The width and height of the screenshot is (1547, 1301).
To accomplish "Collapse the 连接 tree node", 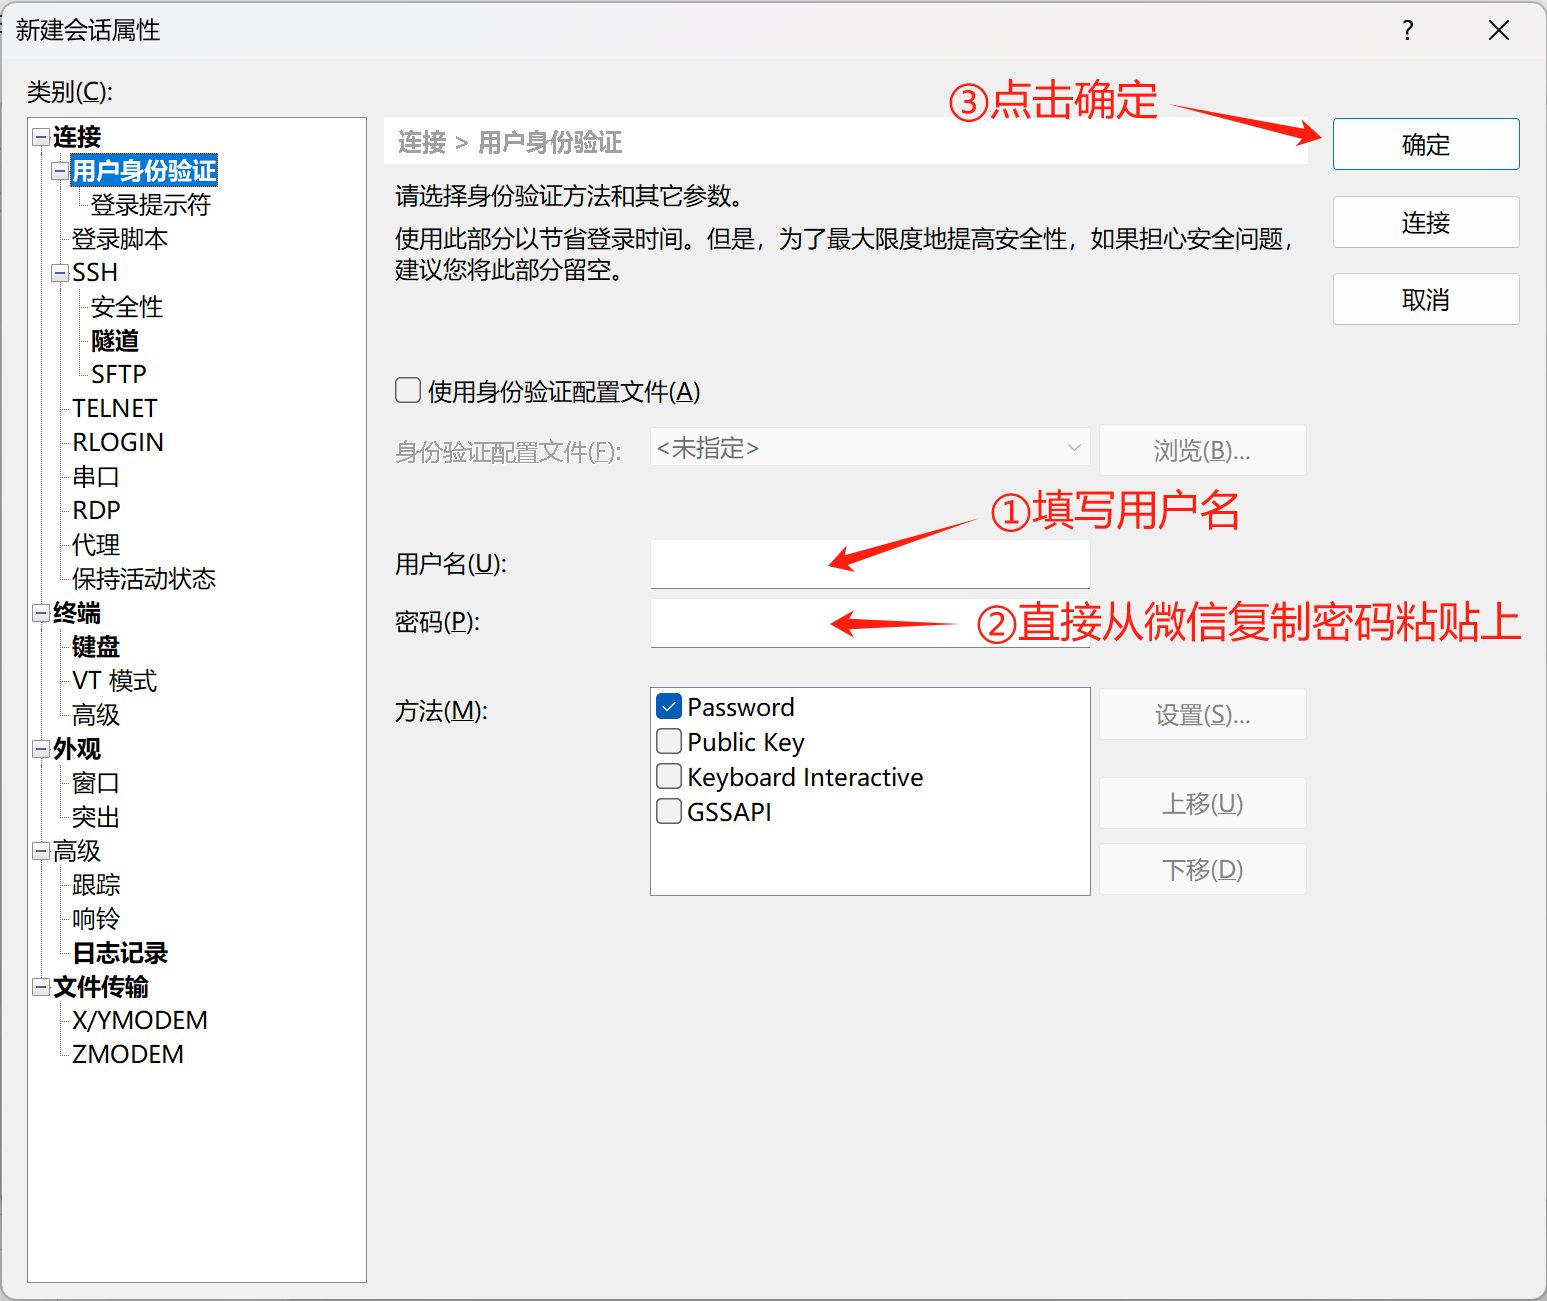I will [x=41, y=136].
